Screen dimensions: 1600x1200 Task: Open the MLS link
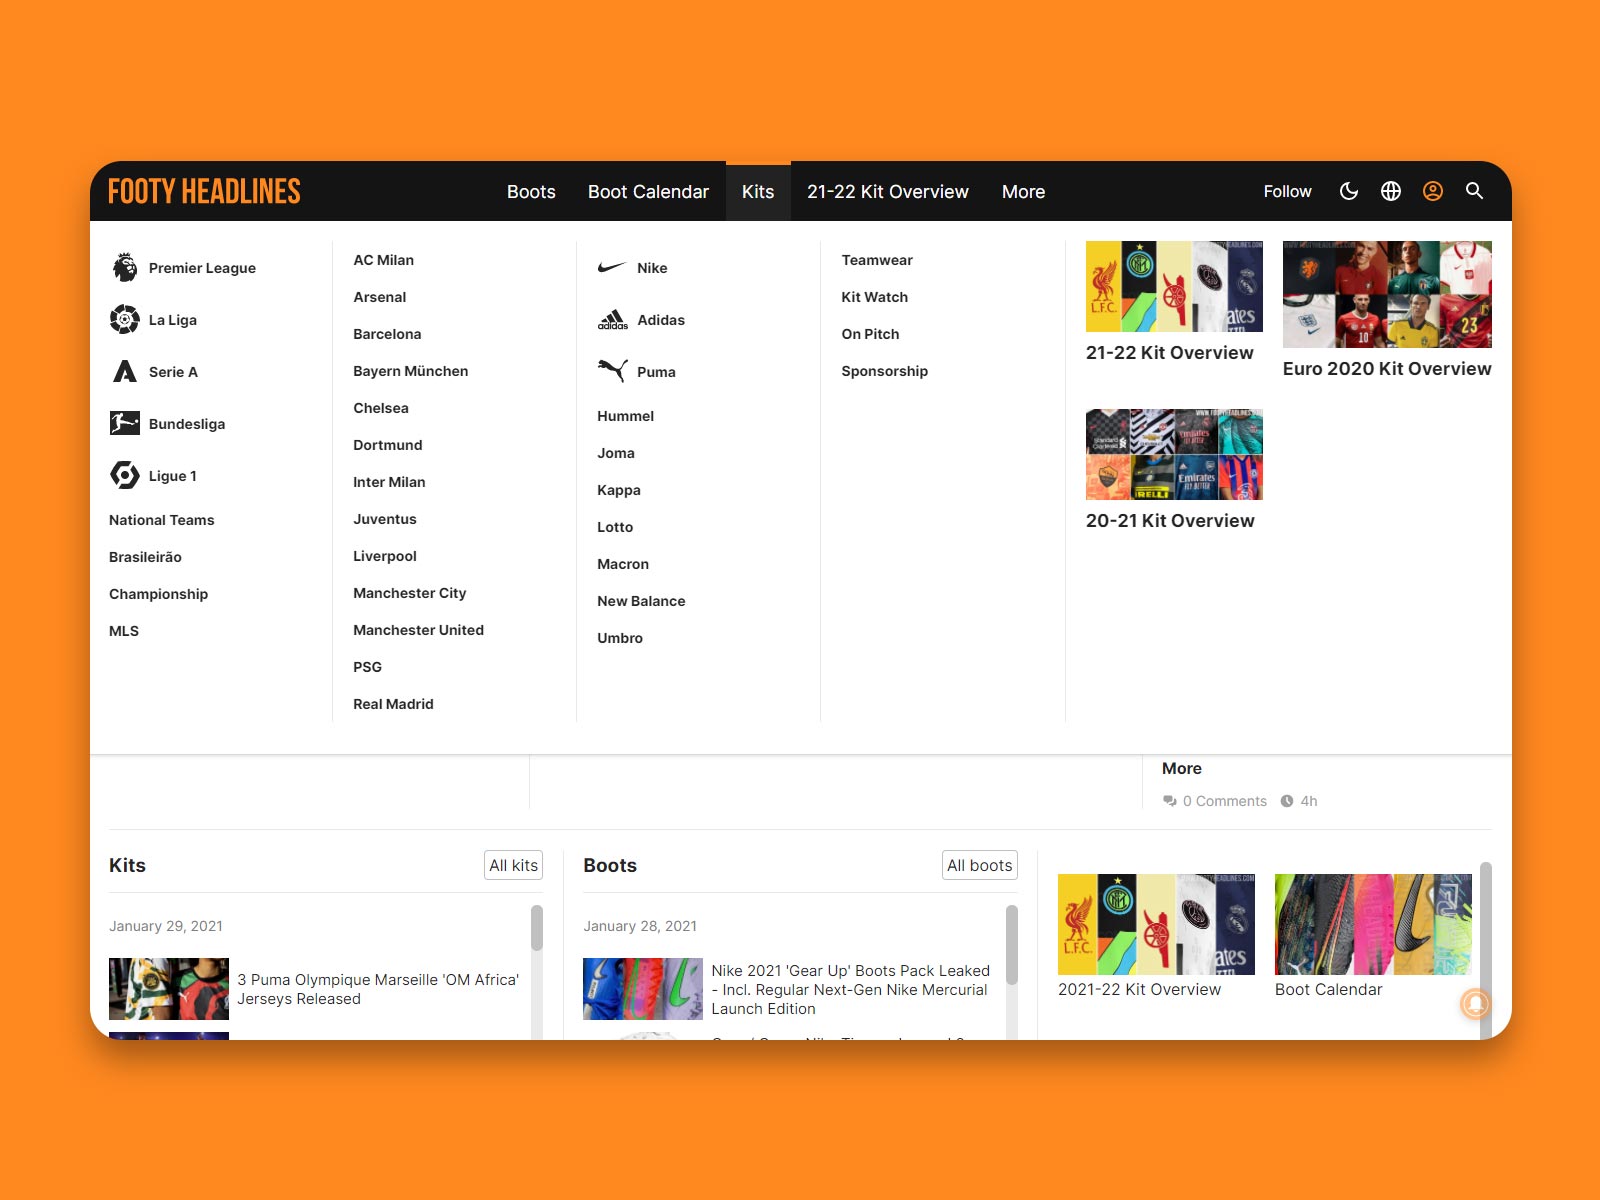124,631
